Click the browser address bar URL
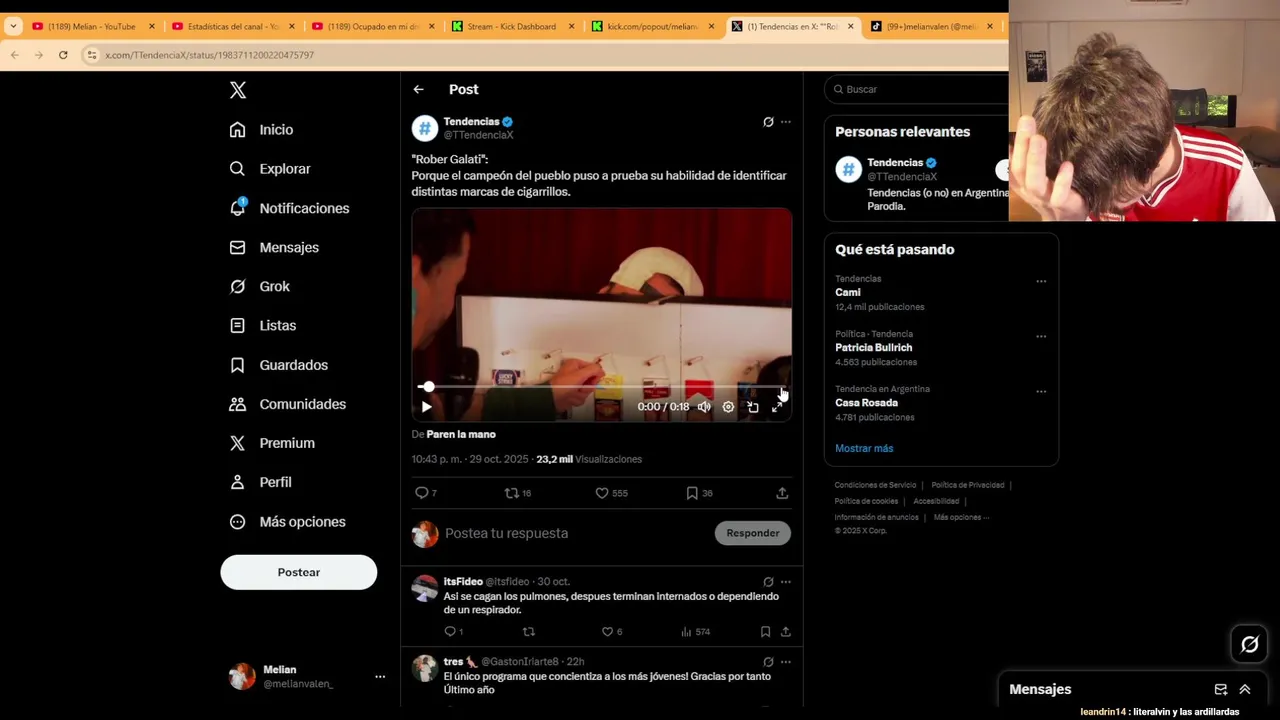Viewport: 1280px width, 720px height. point(210,55)
